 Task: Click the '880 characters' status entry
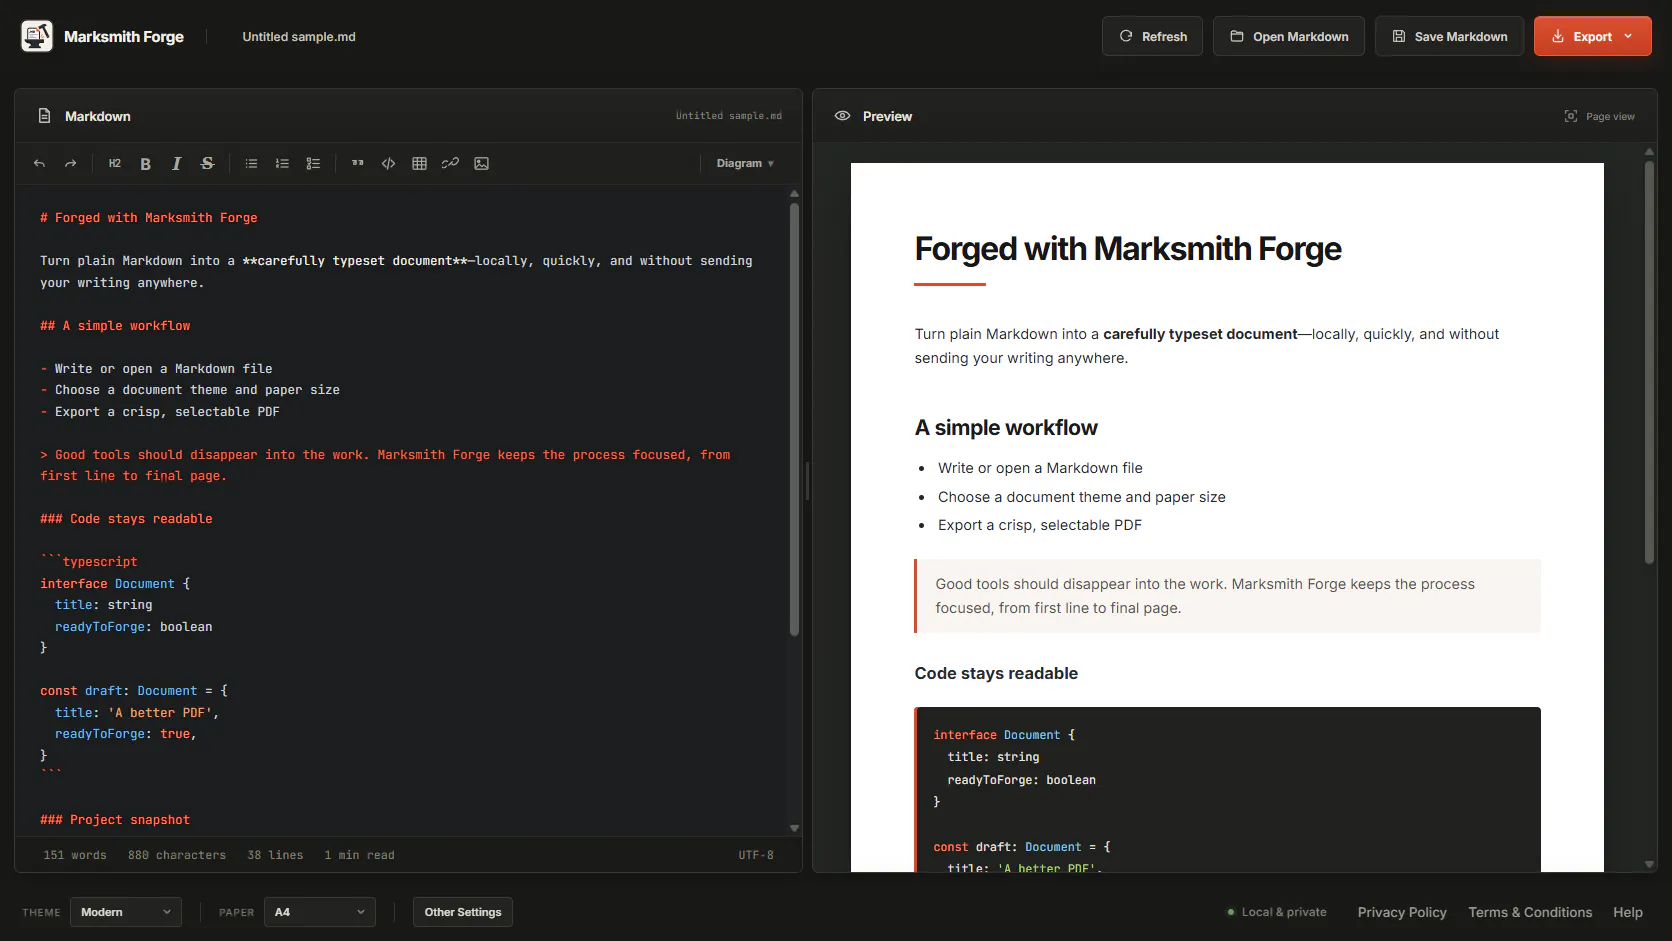pyautogui.click(x=177, y=855)
